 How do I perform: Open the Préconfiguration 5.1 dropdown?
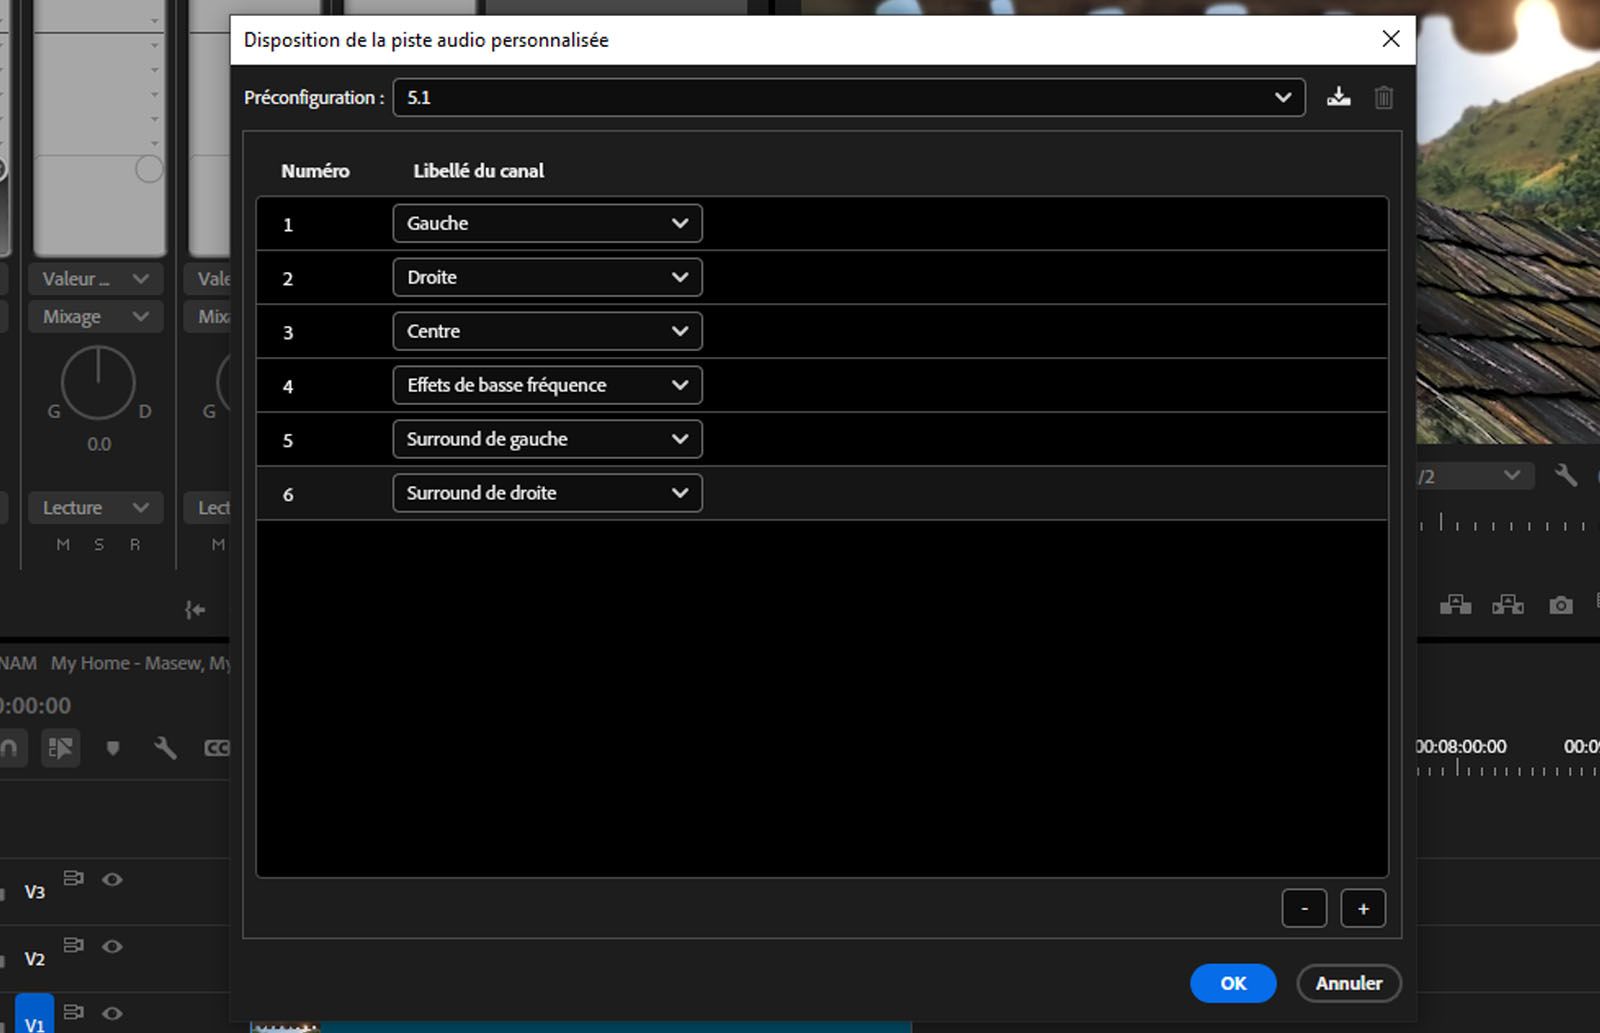point(849,97)
